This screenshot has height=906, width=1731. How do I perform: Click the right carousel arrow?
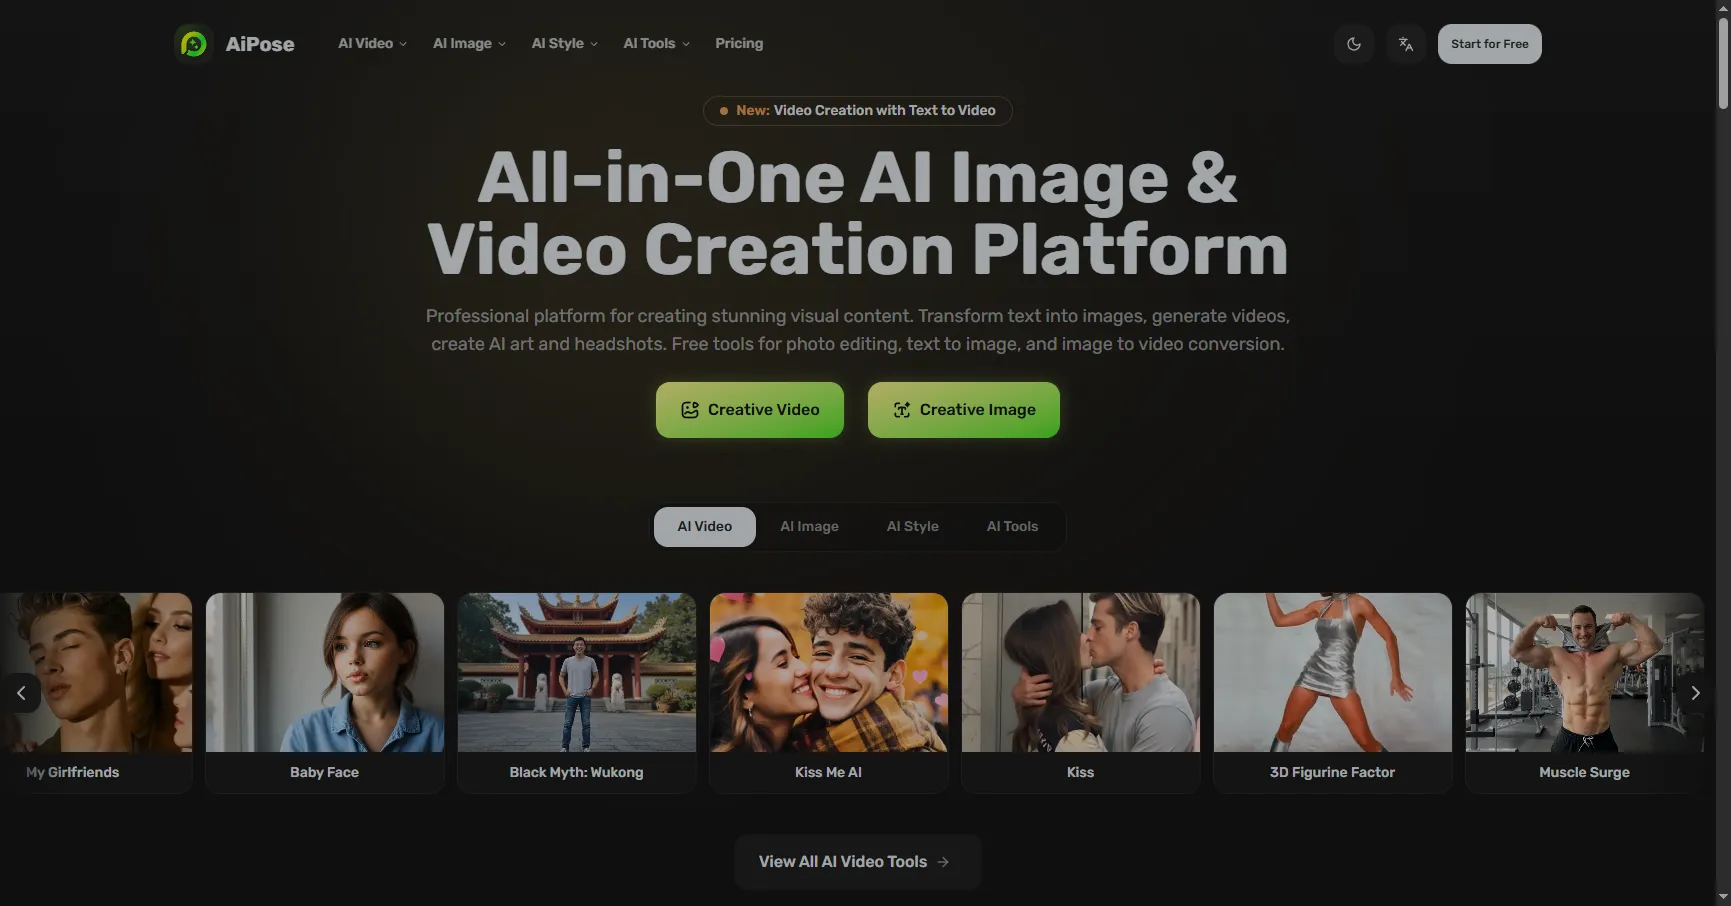point(1695,692)
